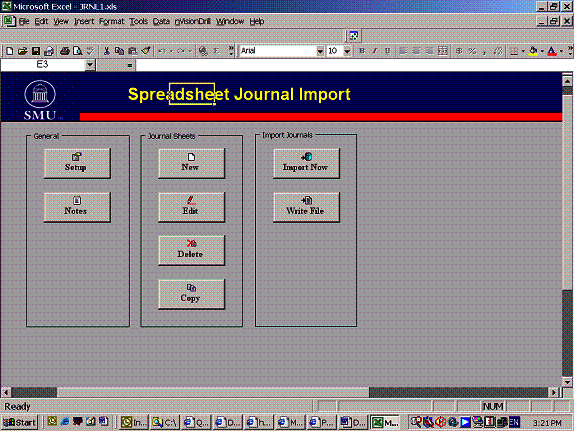Toggle Italic formatting button
This screenshot has width=574, height=431.
click(x=374, y=51)
